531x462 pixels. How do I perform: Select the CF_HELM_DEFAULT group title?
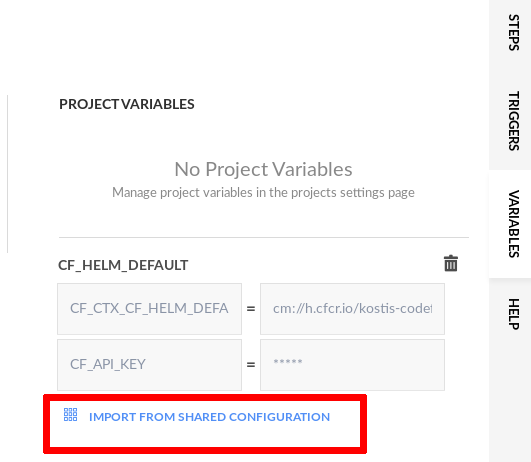click(123, 265)
